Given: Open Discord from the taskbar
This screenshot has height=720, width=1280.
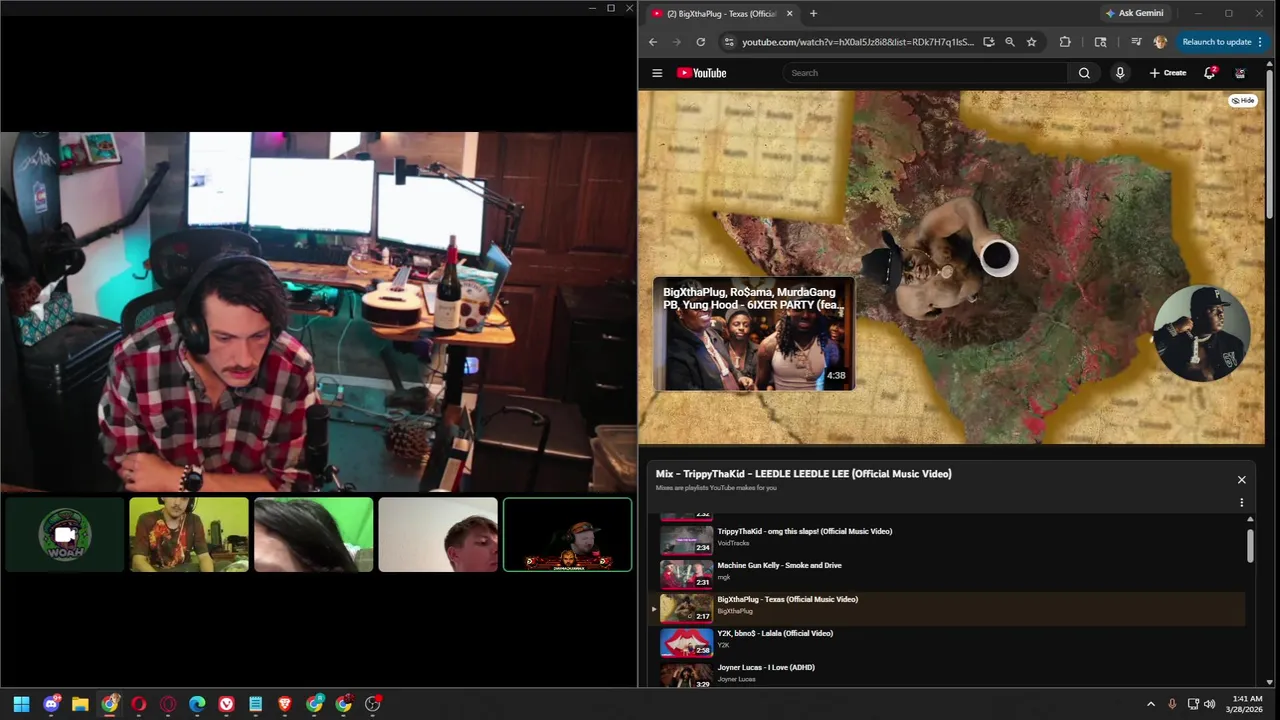Looking at the screenshot, I should point(51,704).
